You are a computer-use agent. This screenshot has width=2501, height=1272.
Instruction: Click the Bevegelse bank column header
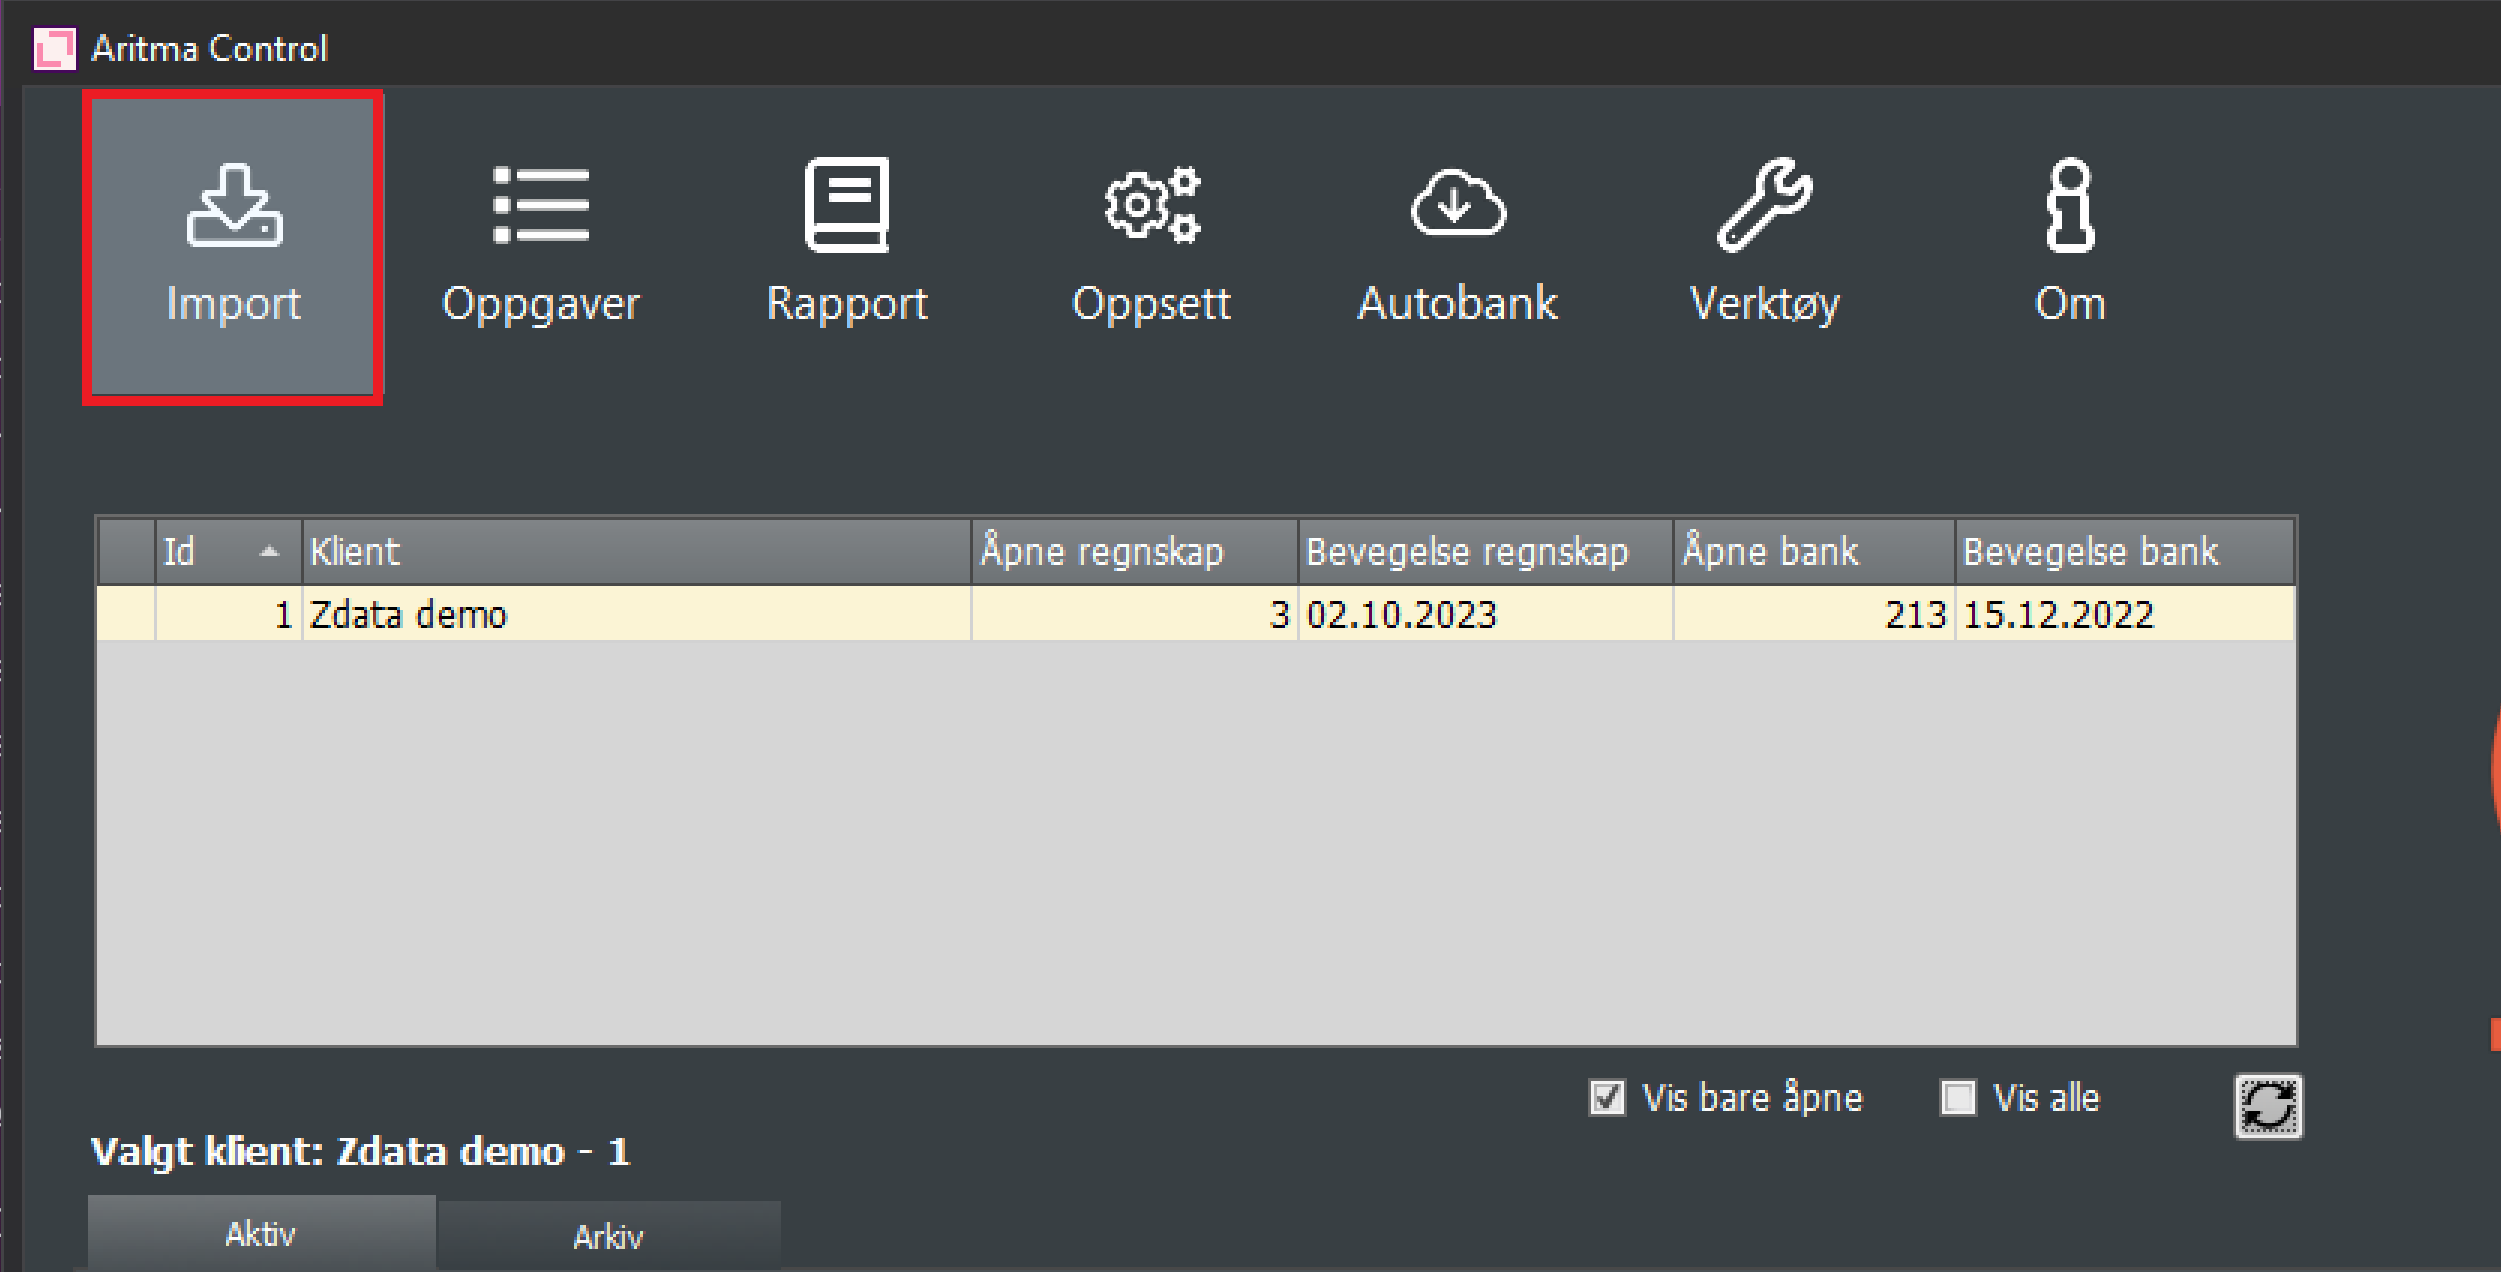(2123, 551)
